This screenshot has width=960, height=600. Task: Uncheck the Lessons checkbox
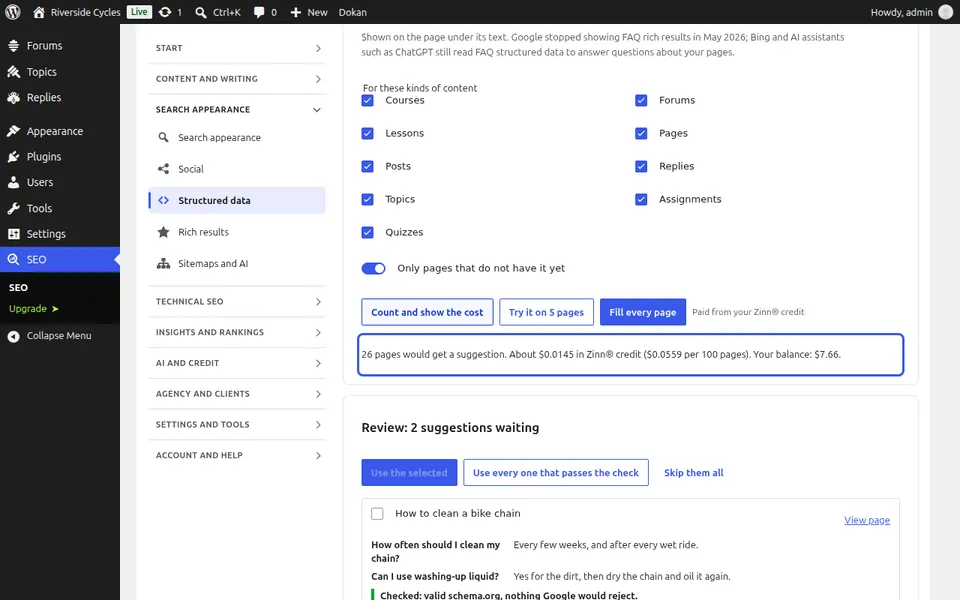367,133
